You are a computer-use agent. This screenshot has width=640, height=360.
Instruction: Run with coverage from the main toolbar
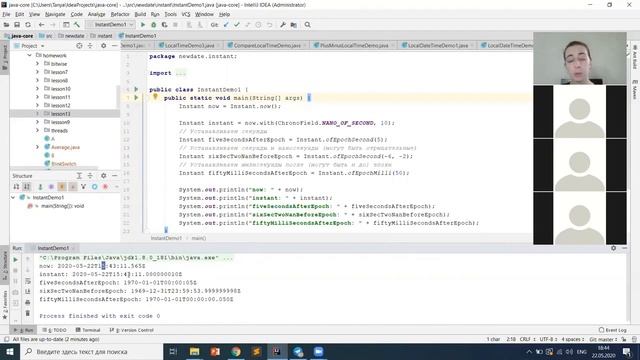pyautogui.click(x=164, y=25)
